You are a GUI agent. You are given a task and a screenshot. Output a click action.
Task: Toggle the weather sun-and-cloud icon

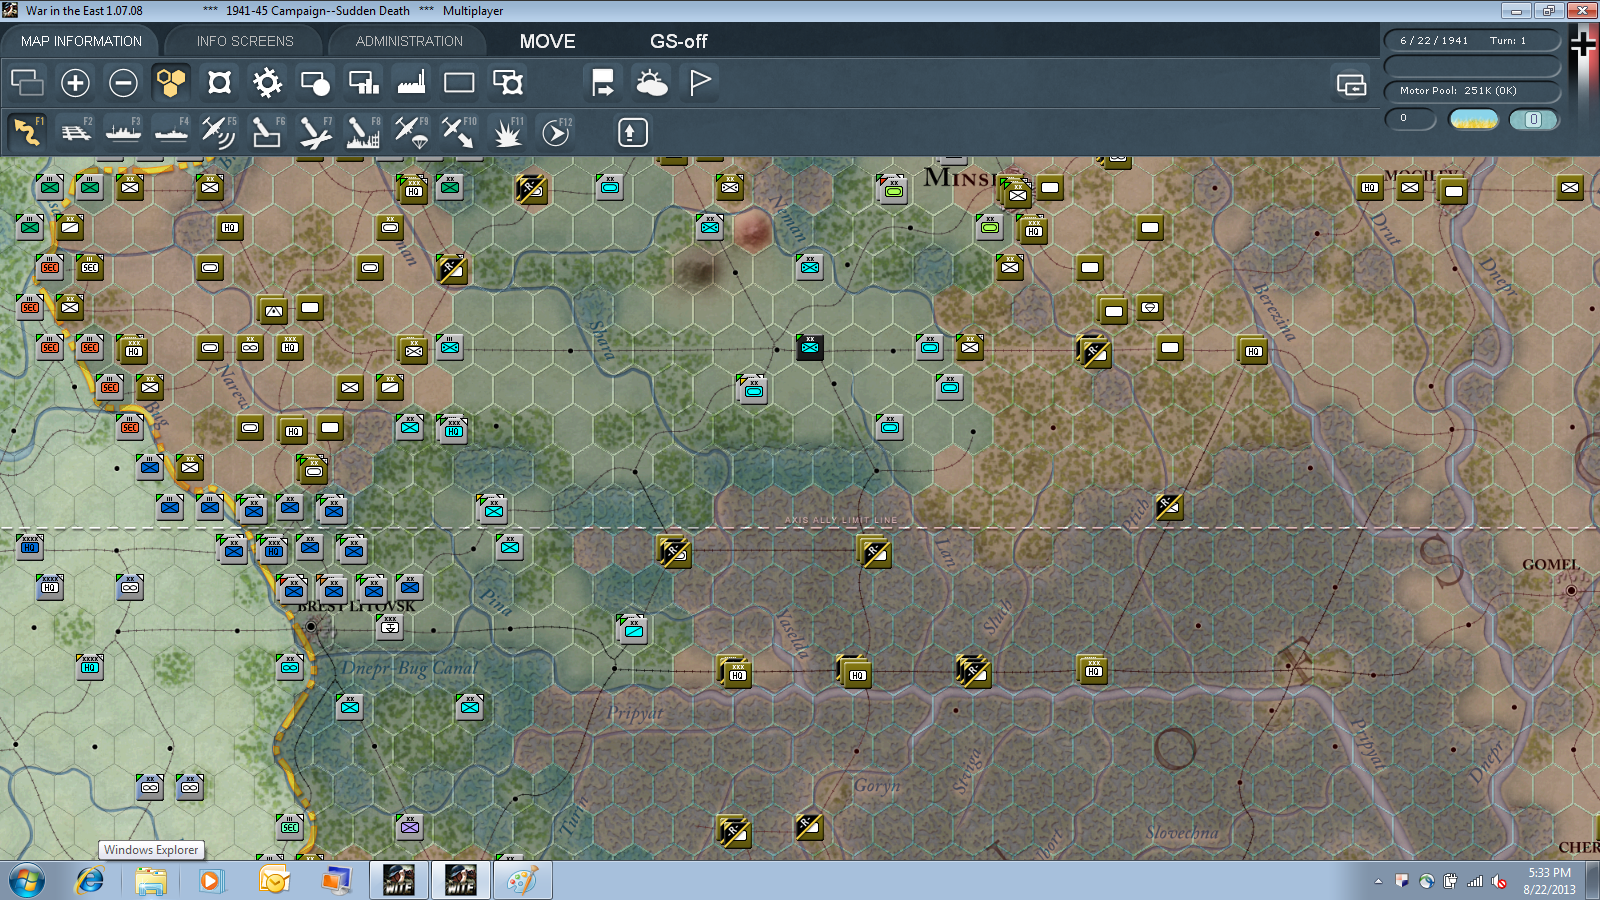point(651,82)
